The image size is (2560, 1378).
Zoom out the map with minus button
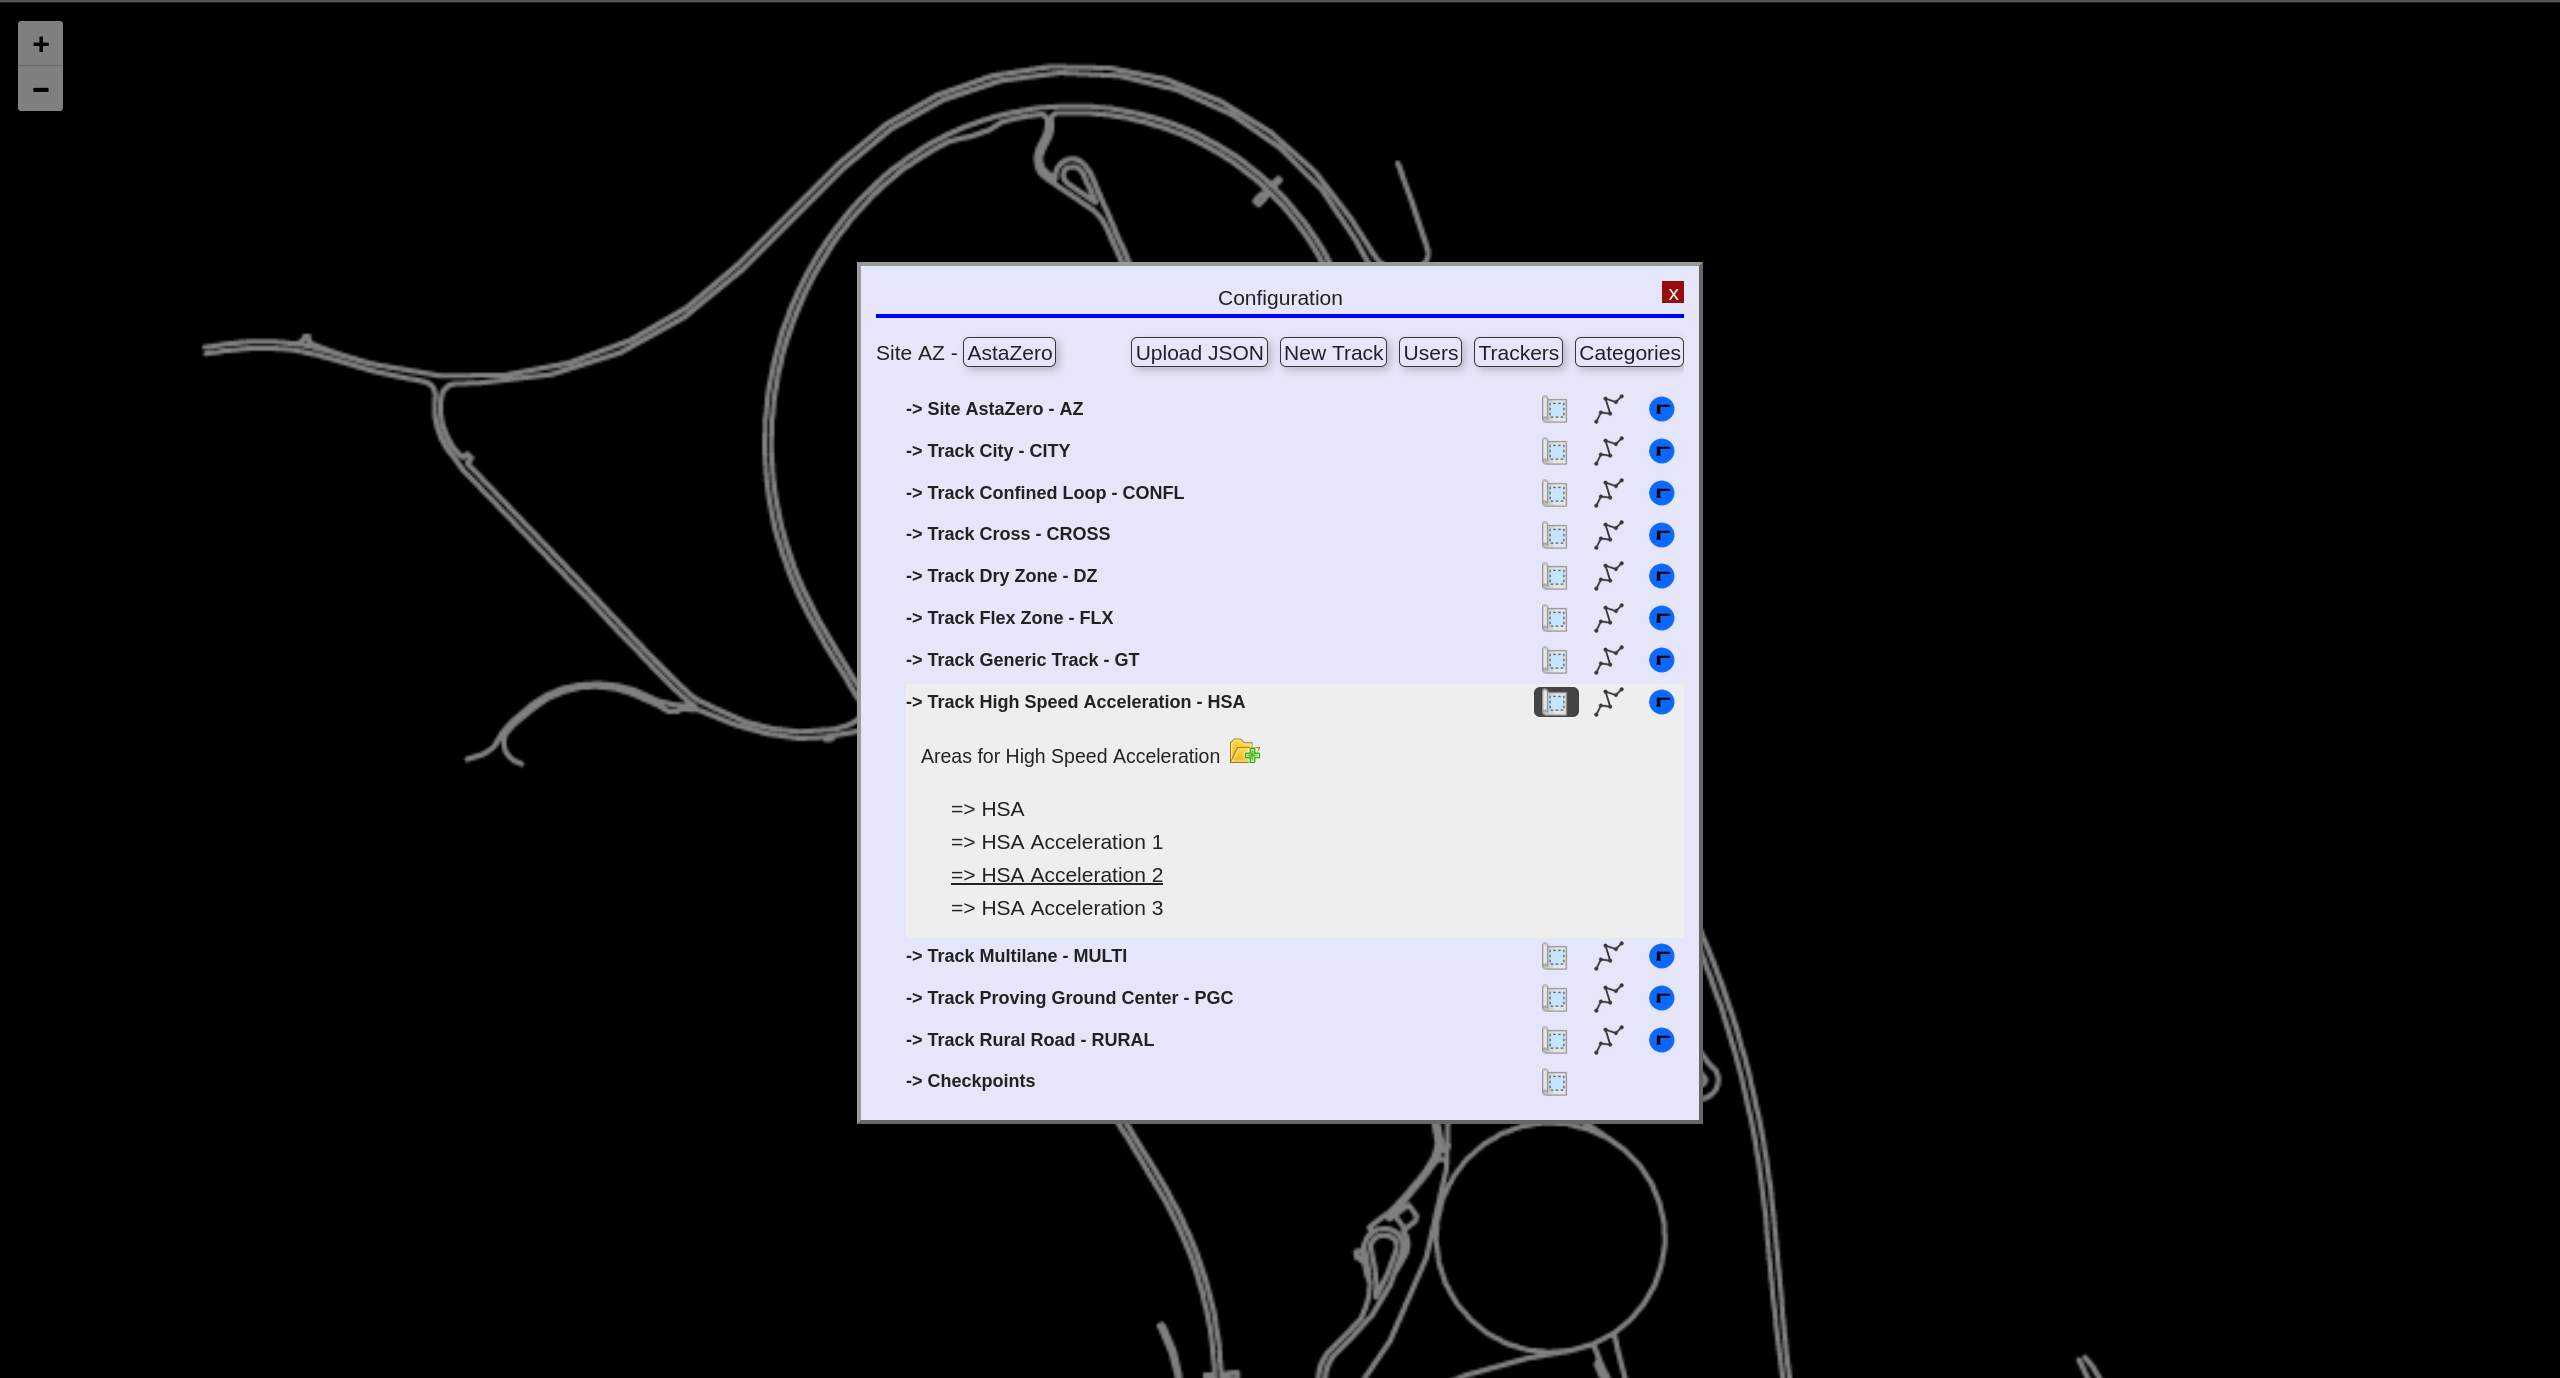coord(40,89)
